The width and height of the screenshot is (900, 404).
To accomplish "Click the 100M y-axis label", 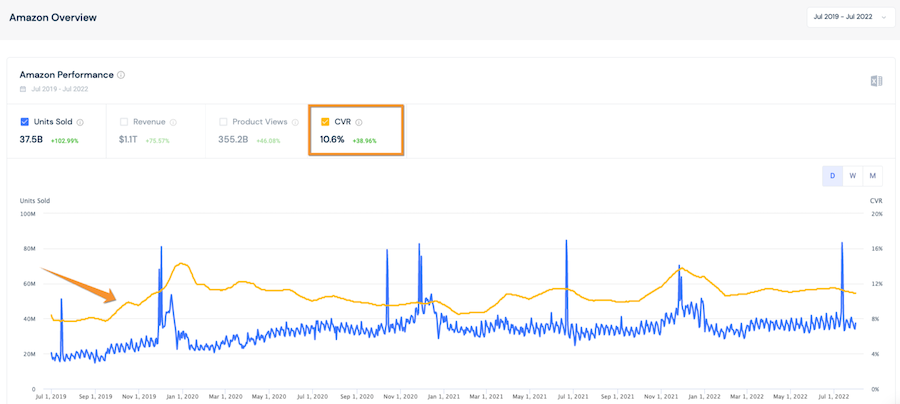I will click(x=28, y=213).
